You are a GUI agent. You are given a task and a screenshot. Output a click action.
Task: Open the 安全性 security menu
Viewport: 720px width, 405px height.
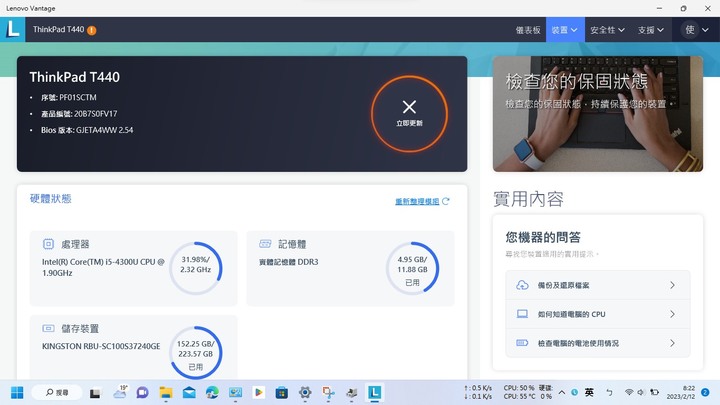click(607, 30)
